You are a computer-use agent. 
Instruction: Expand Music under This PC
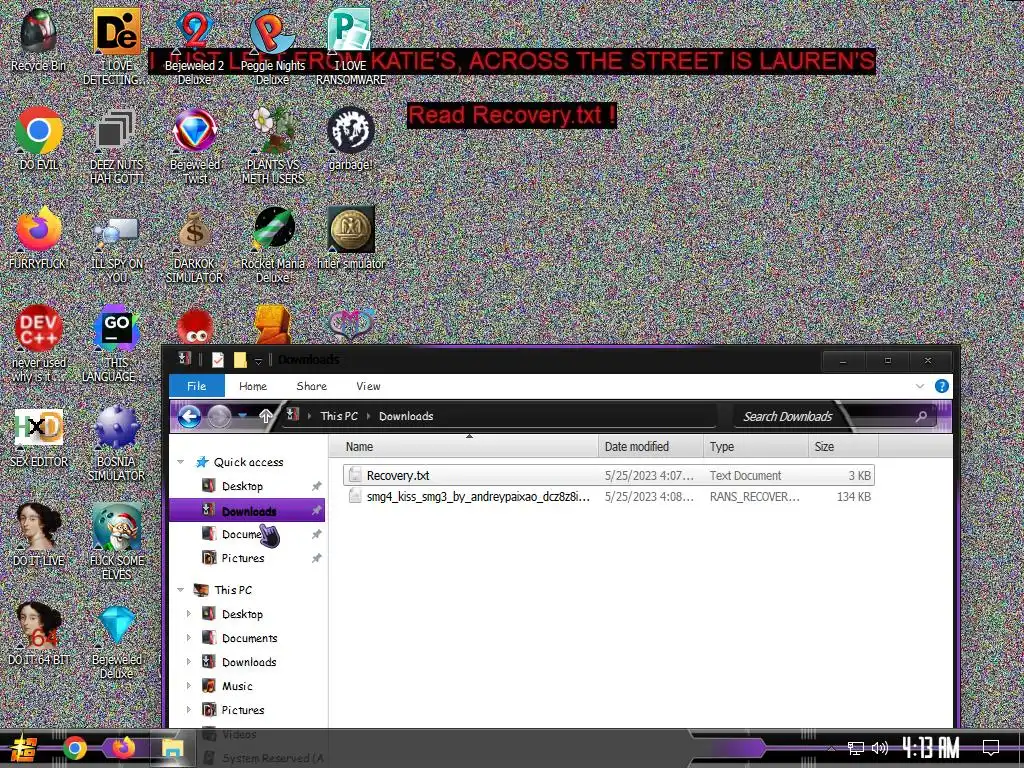[189, 686]
